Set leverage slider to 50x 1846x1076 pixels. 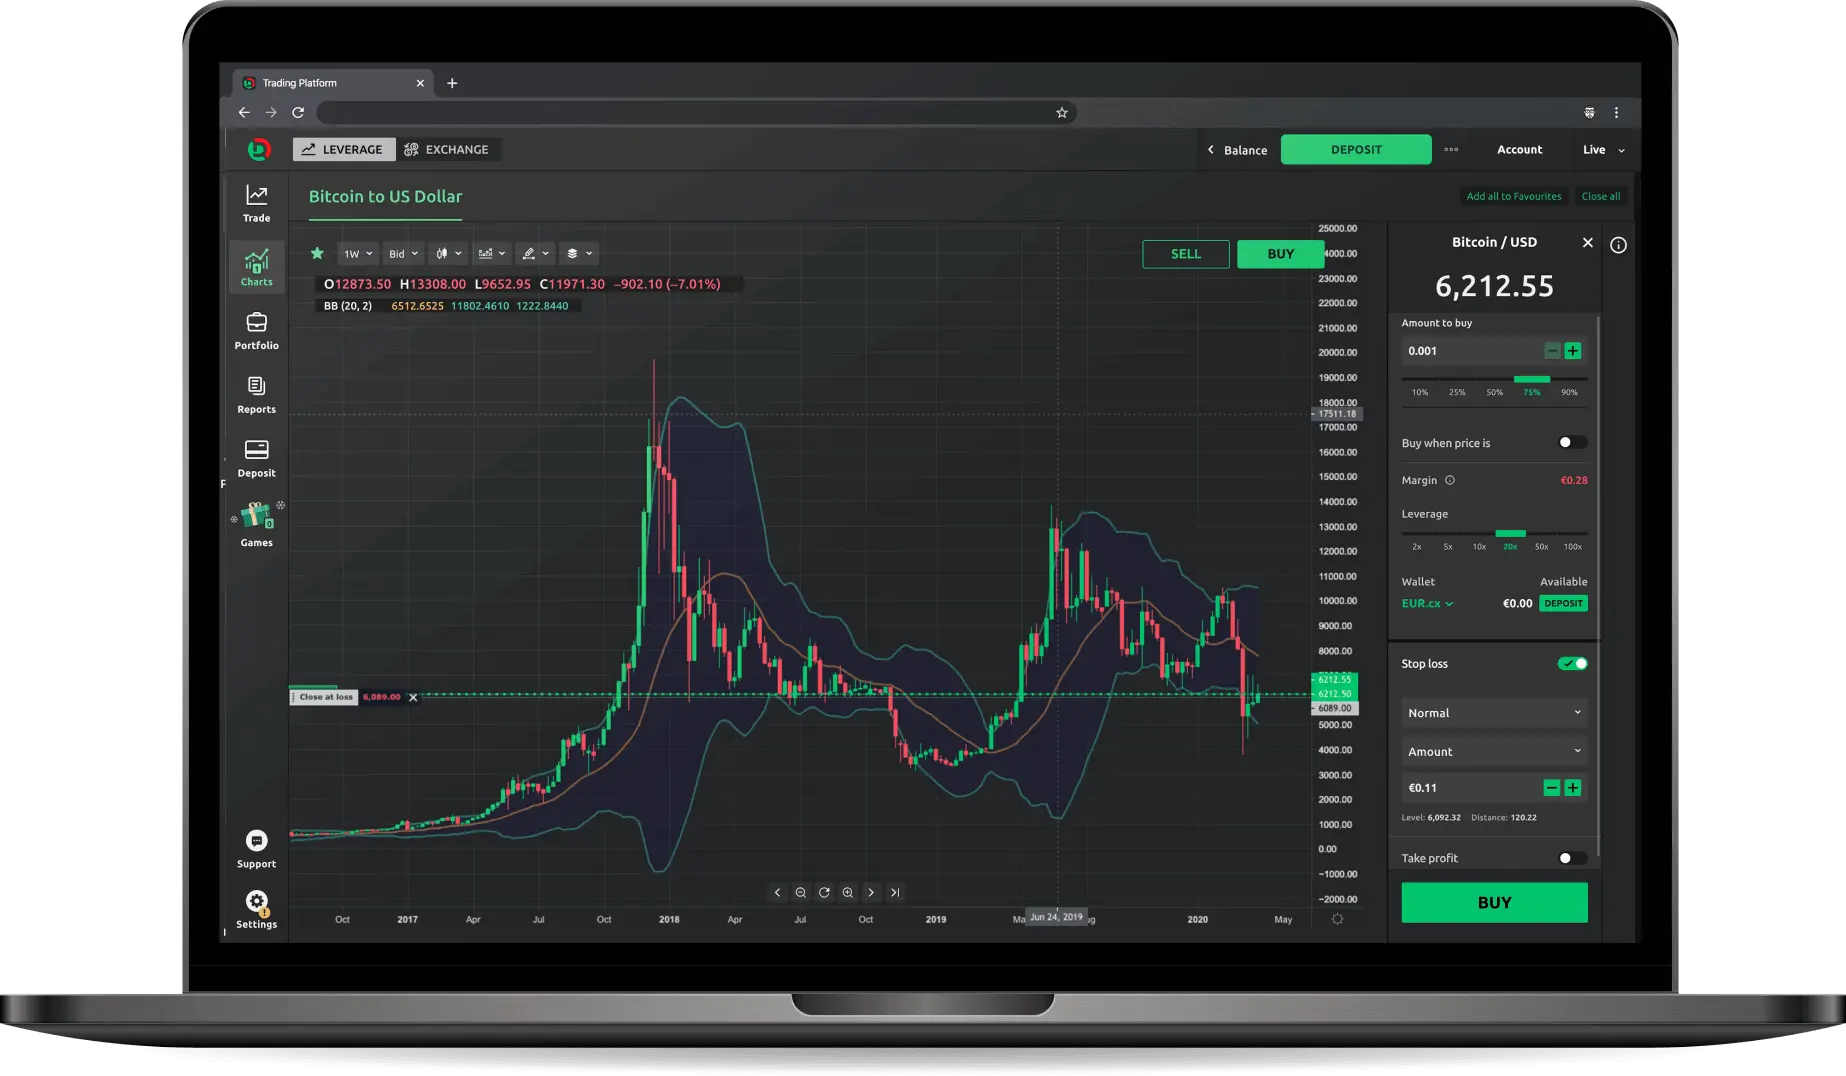click(x=1541, y=534)
